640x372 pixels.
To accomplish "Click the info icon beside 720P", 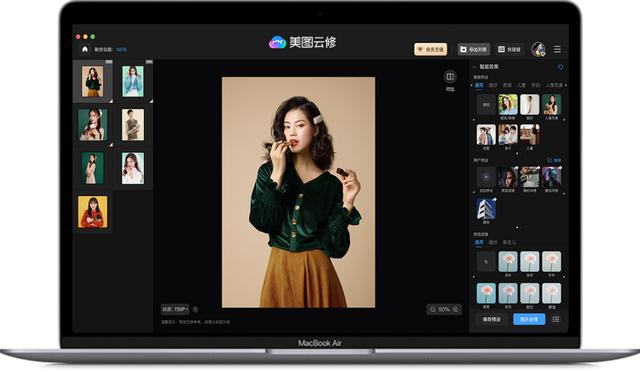I will click(x=196, y=309).
